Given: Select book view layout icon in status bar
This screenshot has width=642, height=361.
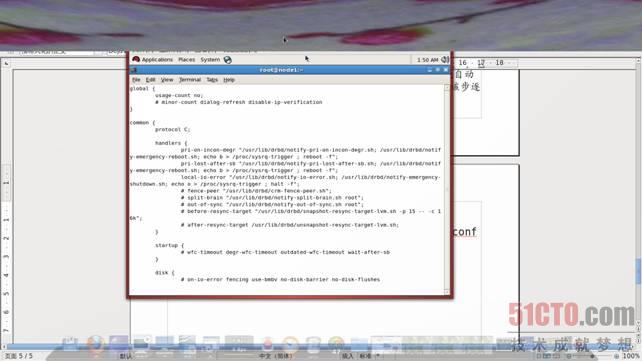Looking at the screenshot, I should (x=555, y=356).
